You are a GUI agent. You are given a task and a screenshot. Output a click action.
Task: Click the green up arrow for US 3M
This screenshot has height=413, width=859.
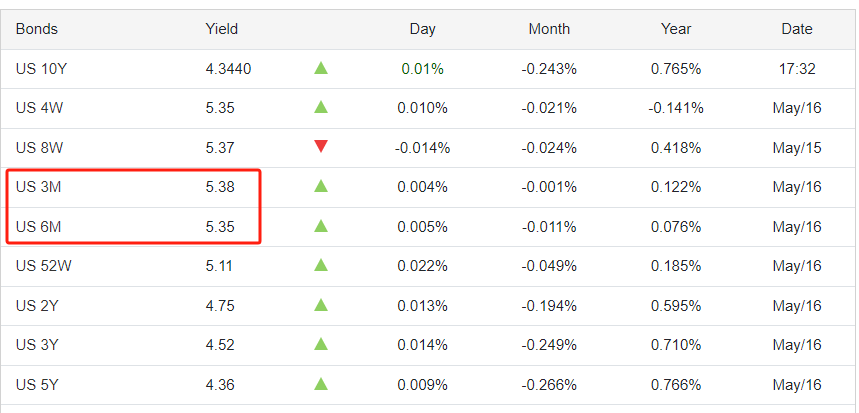click(321, 187)
